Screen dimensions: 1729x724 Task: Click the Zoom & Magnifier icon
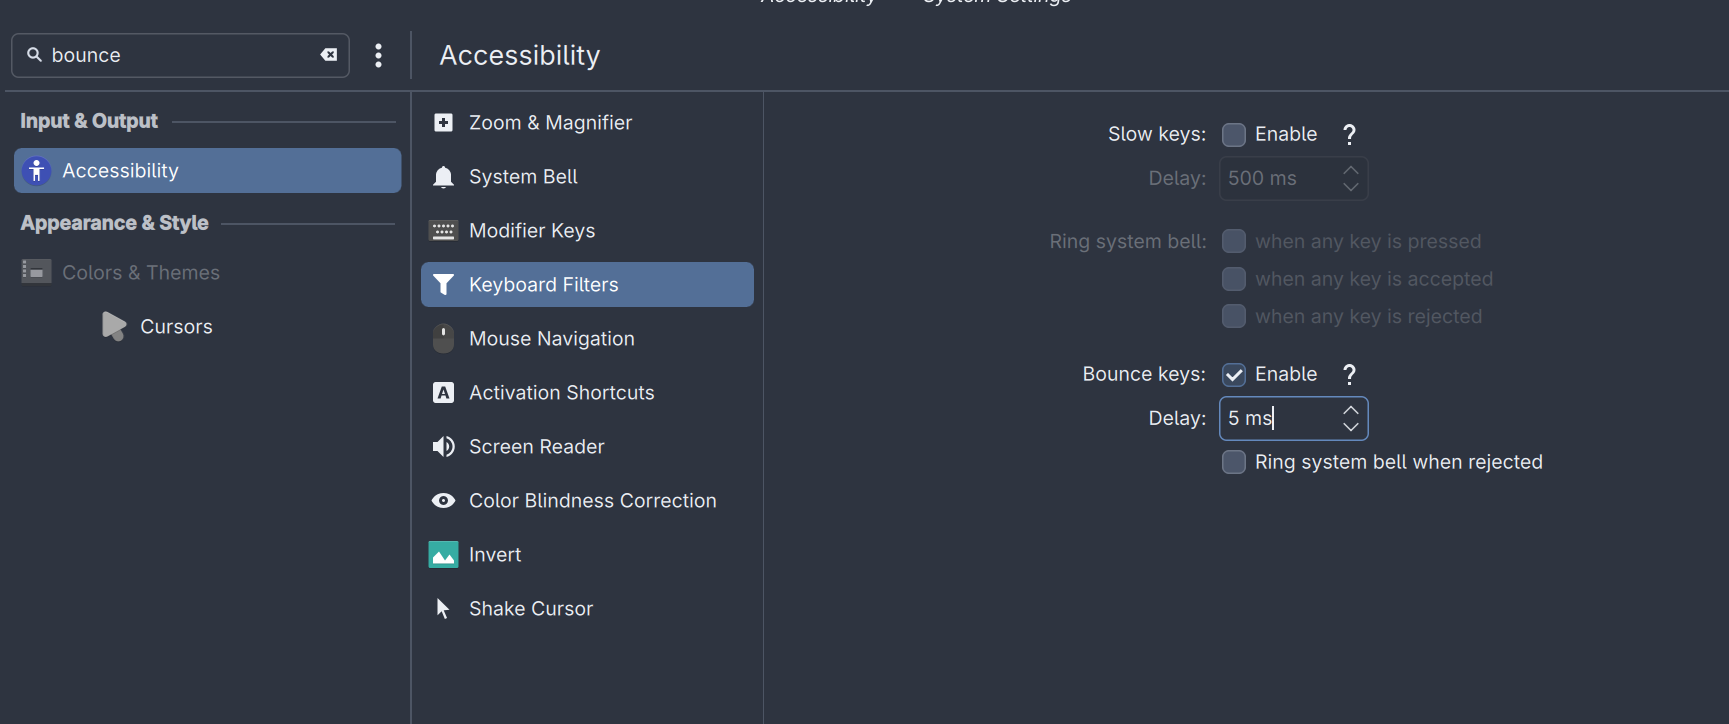click(x=443, y=123)
